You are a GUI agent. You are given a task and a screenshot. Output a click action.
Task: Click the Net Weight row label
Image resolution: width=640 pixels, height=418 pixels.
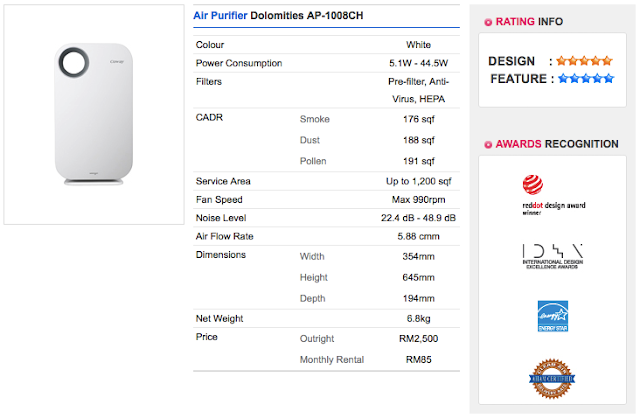pos(219,318)
